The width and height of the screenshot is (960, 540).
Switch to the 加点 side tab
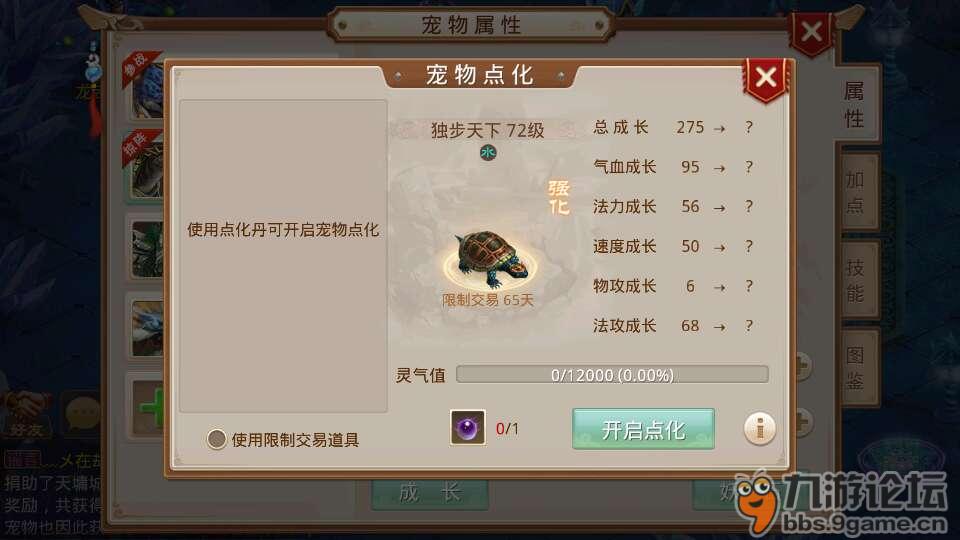(856, 192)
